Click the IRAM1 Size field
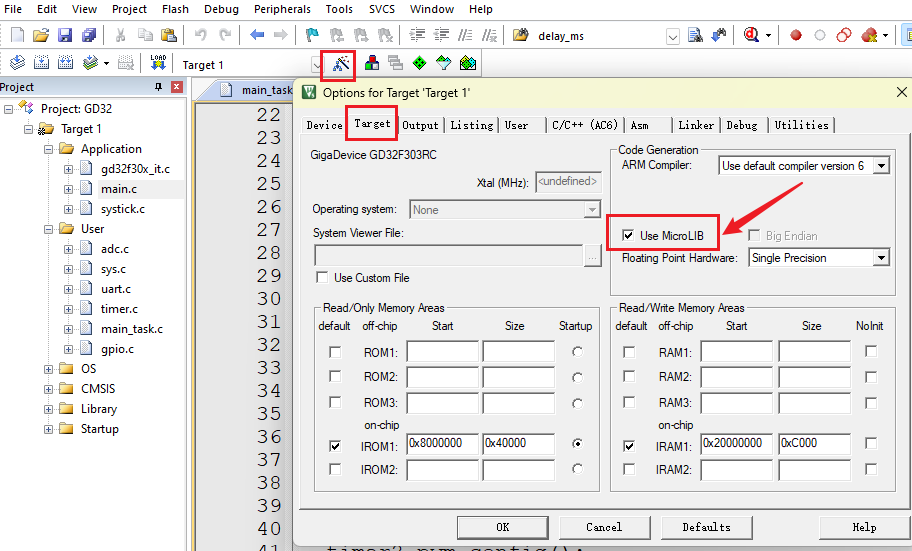Screen dimensions: 912x551 coord(814,443)
